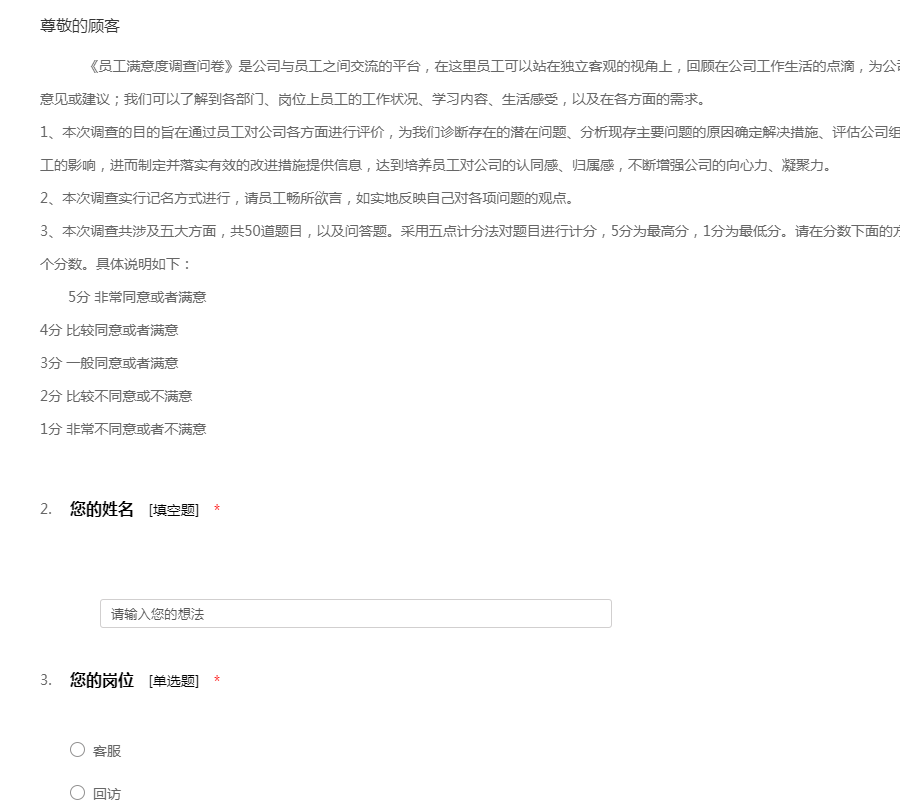
Task: Click the 2分 比较不同意或不满意 line
Action: tap(116, 396)
